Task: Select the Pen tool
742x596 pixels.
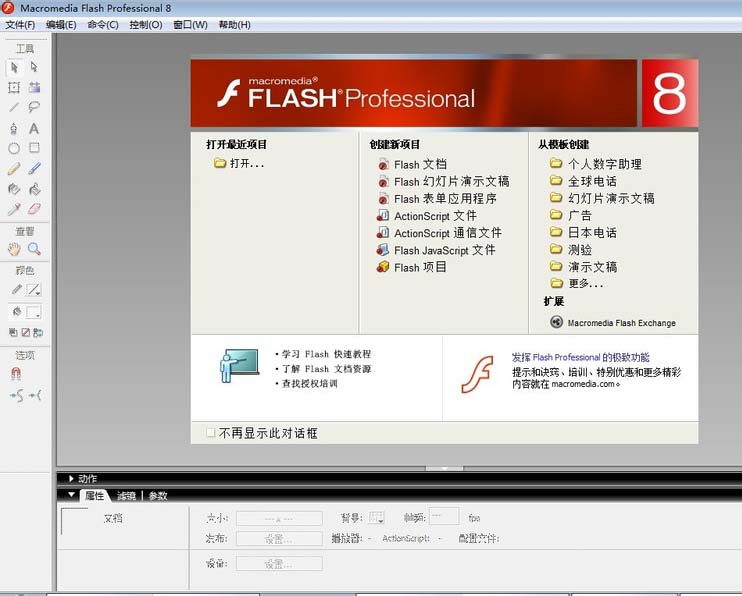Action: 14,128
